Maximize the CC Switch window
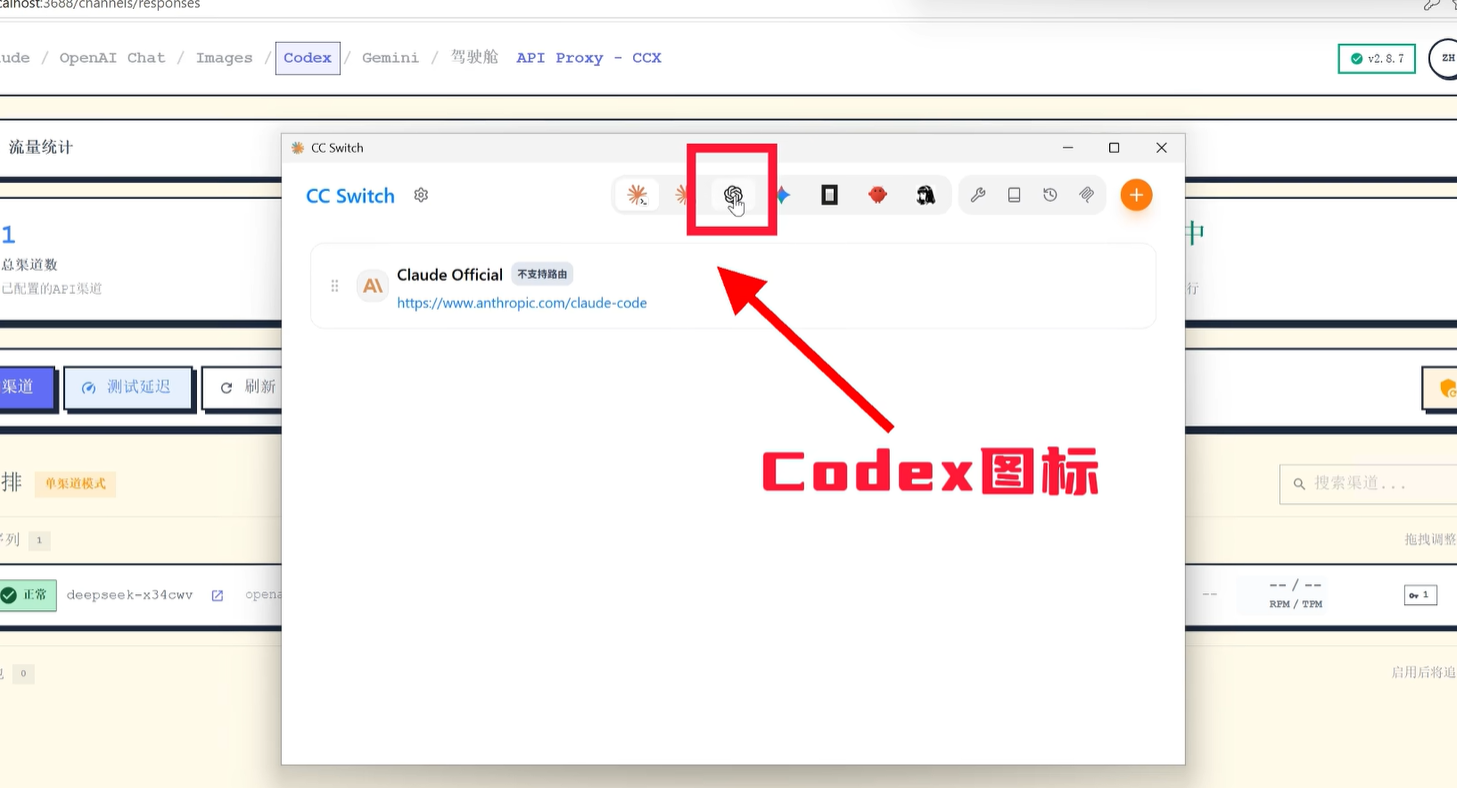The image size is (1457, 788). click(1114, 148)
